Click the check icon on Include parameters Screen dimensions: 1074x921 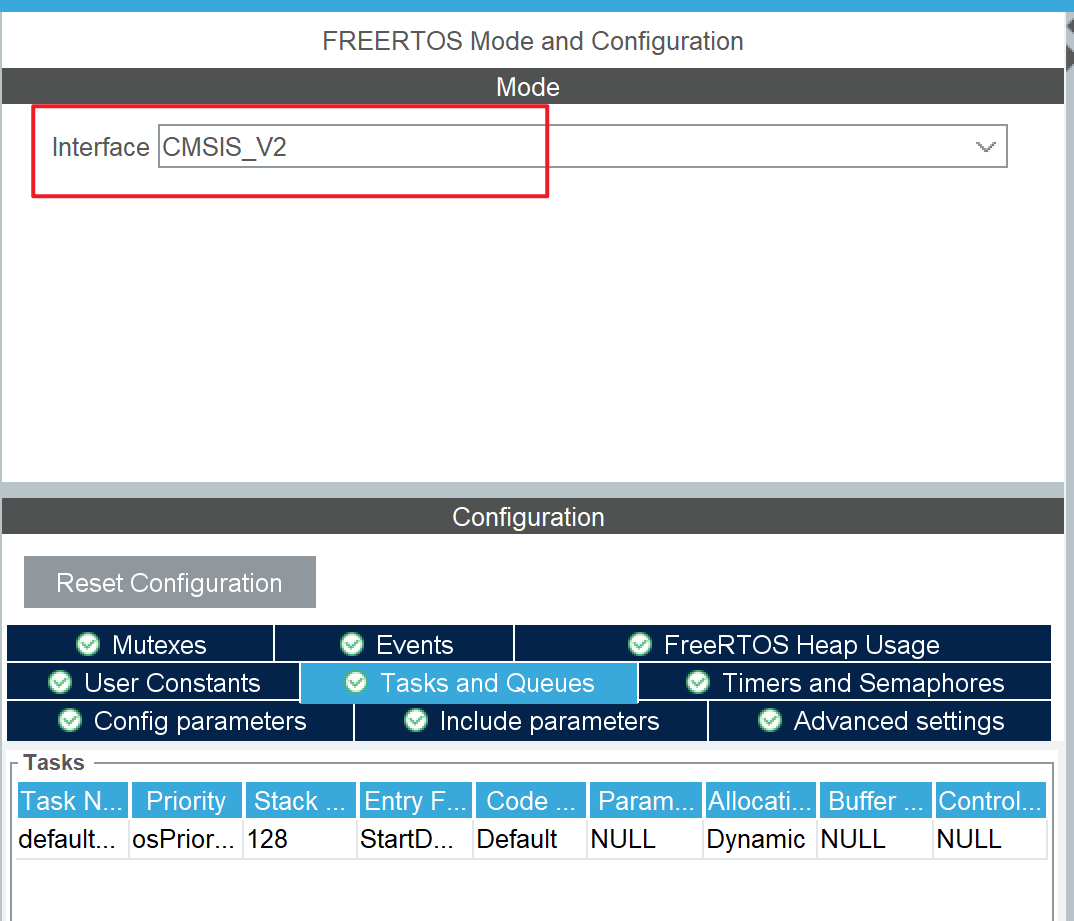pos(415,720)
